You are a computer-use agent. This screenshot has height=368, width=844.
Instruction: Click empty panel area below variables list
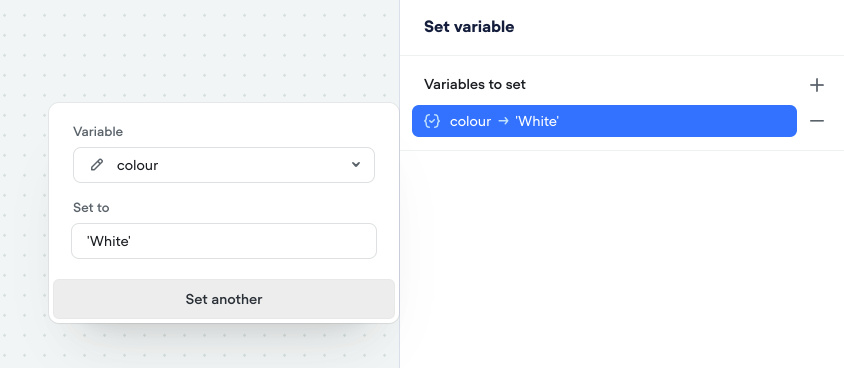(x=622, y=258)
